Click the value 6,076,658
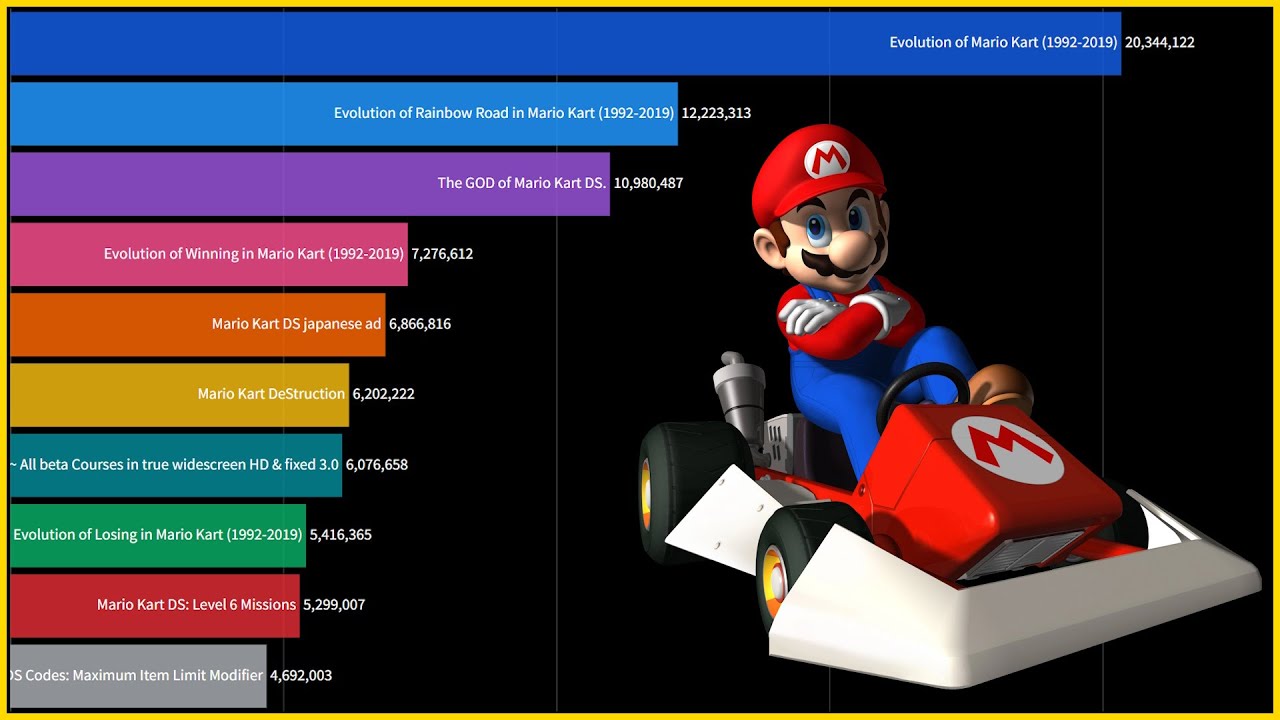Image resolution: width=1280 pixels, height=720 pixels. pos(377,465)
